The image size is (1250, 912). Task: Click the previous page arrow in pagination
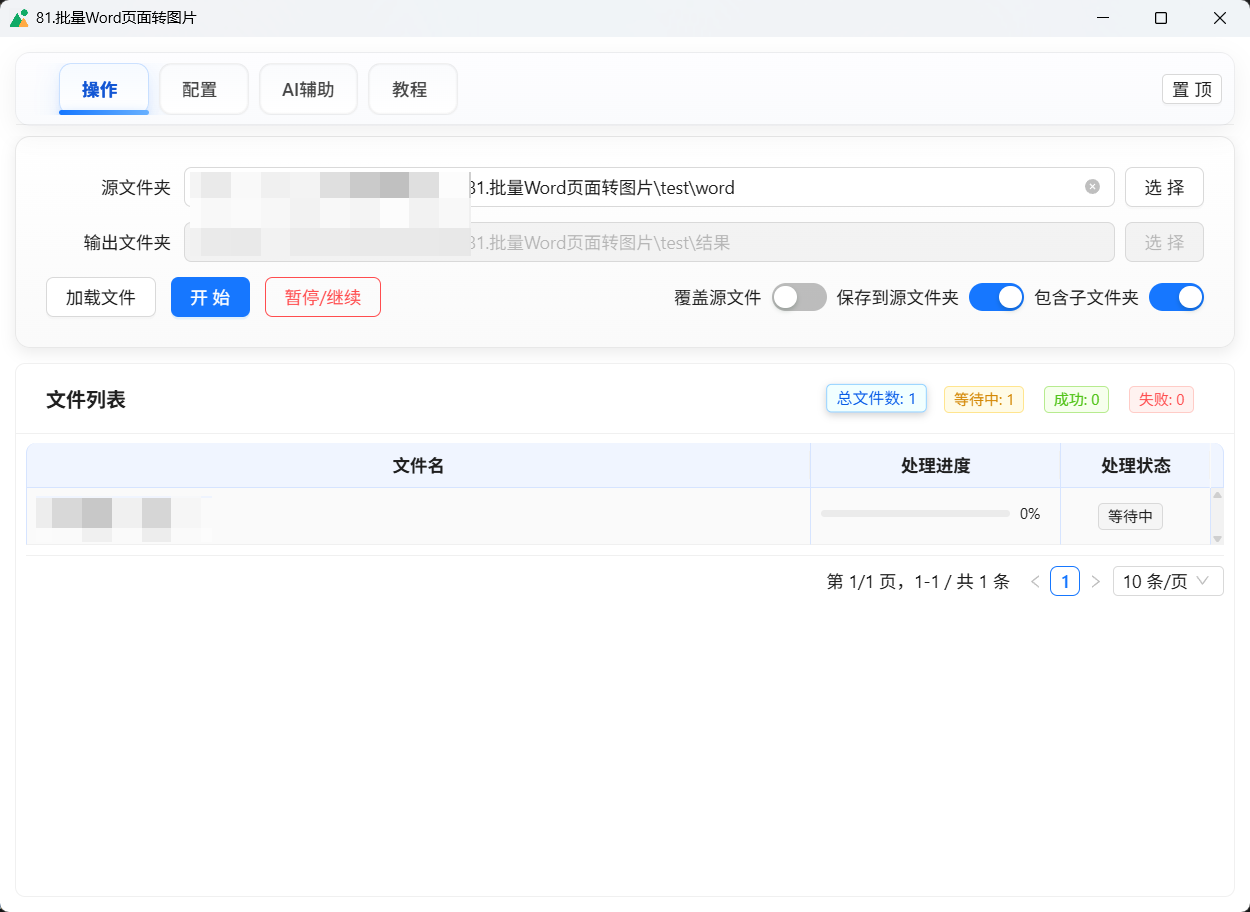(1035, 581)
